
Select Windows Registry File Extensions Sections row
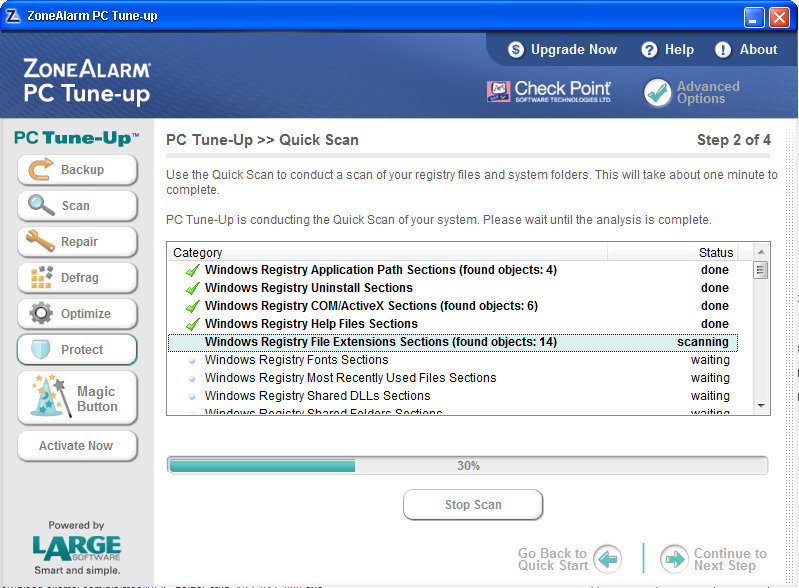click(x=452, y=342)
